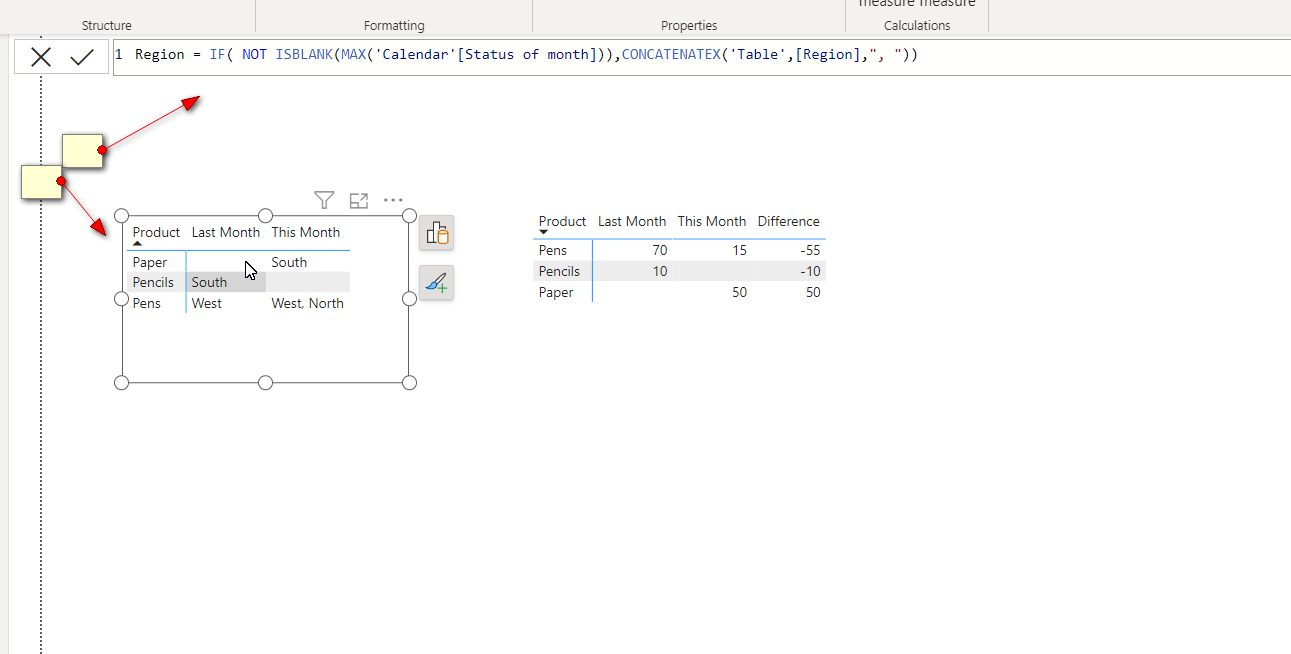Click the -10 difference value
The width and height of the screenshot is (1291, 654).
(x=811, y=271)
